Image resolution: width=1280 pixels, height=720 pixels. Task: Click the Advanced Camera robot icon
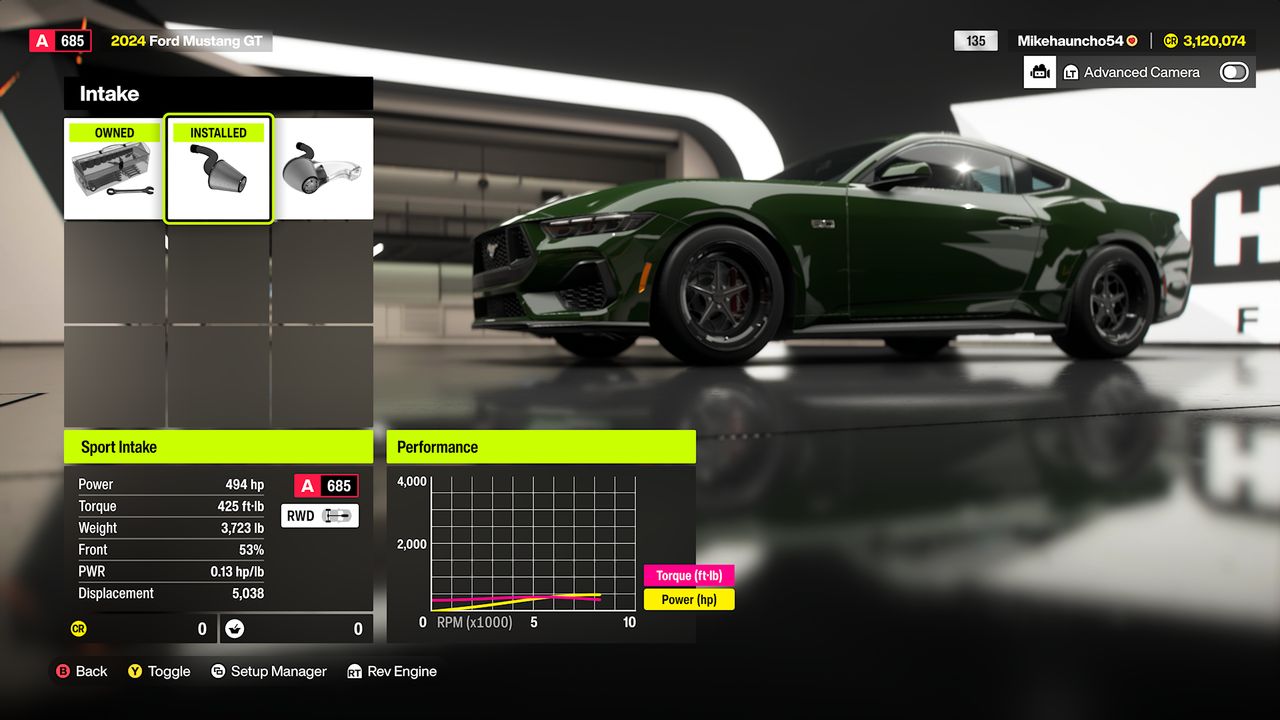point(1040,72)
